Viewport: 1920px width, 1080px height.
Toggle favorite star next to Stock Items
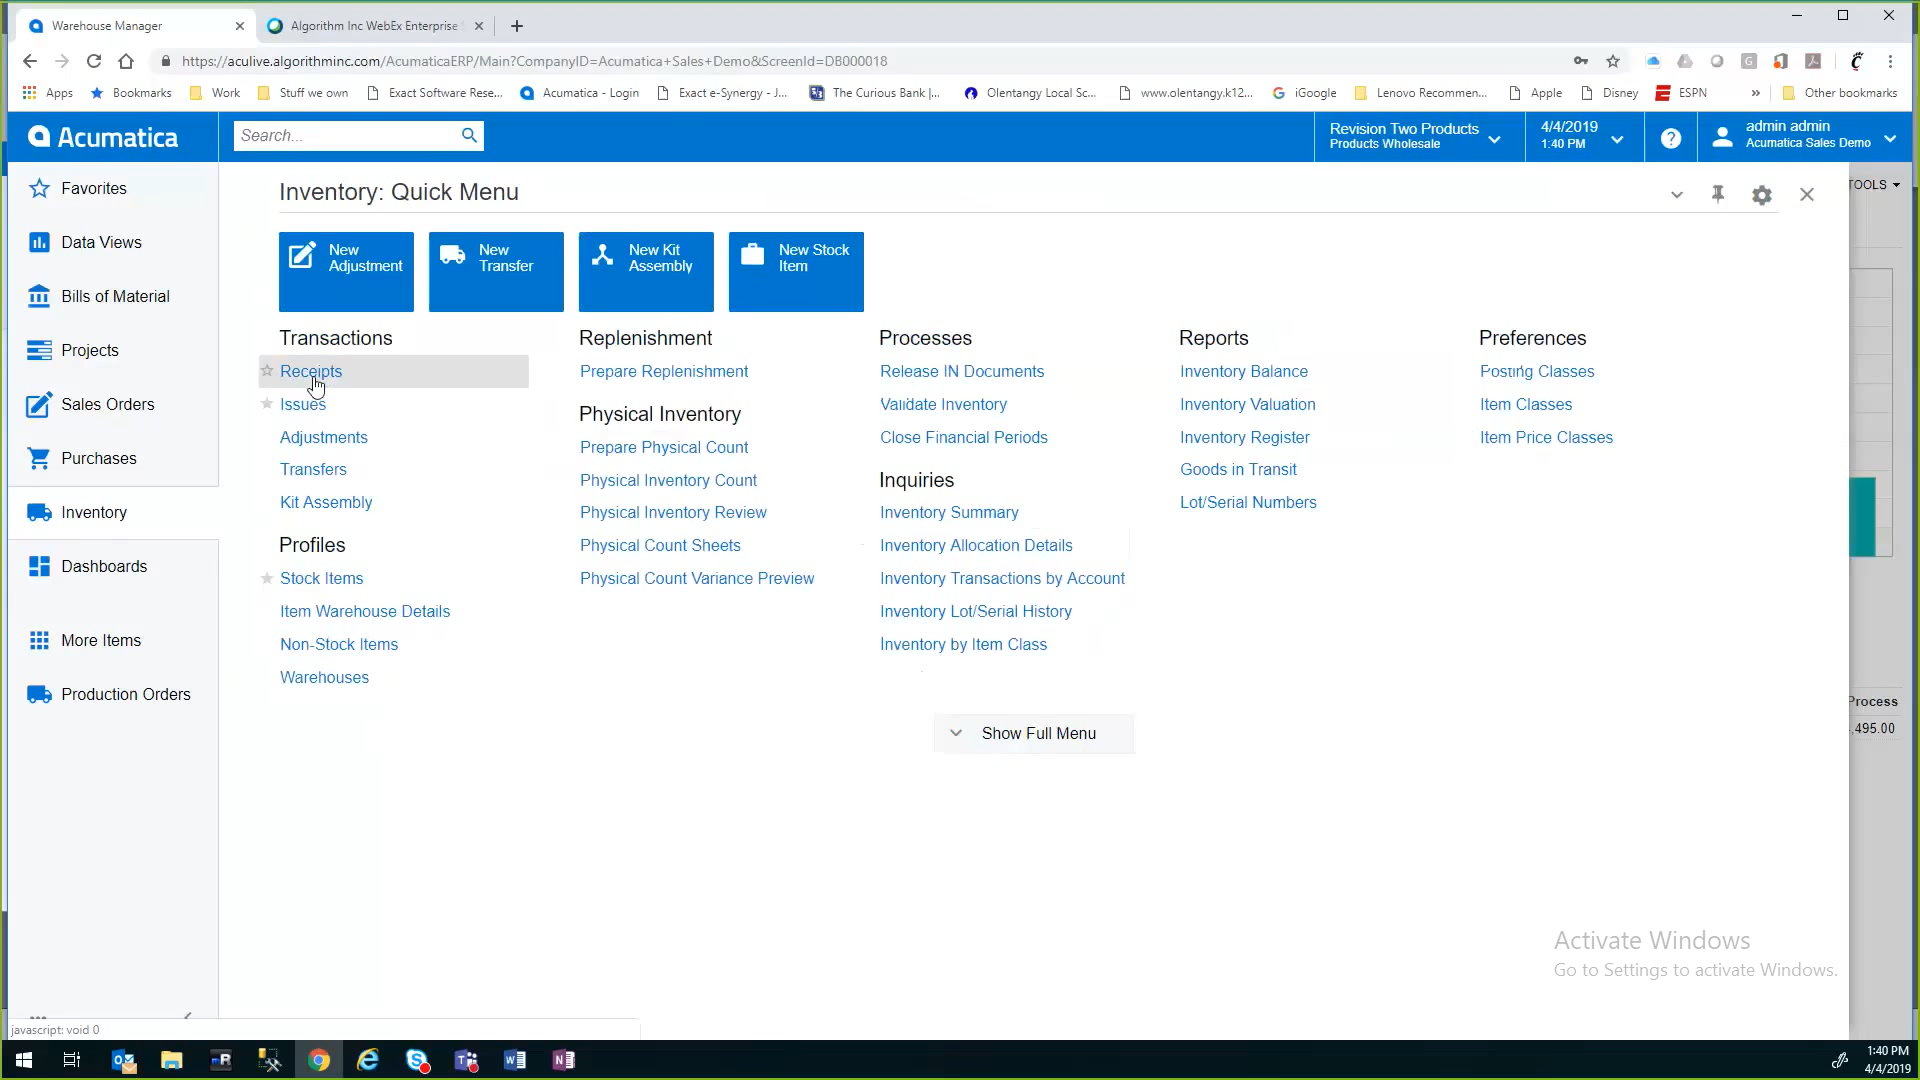coord(267,578)
